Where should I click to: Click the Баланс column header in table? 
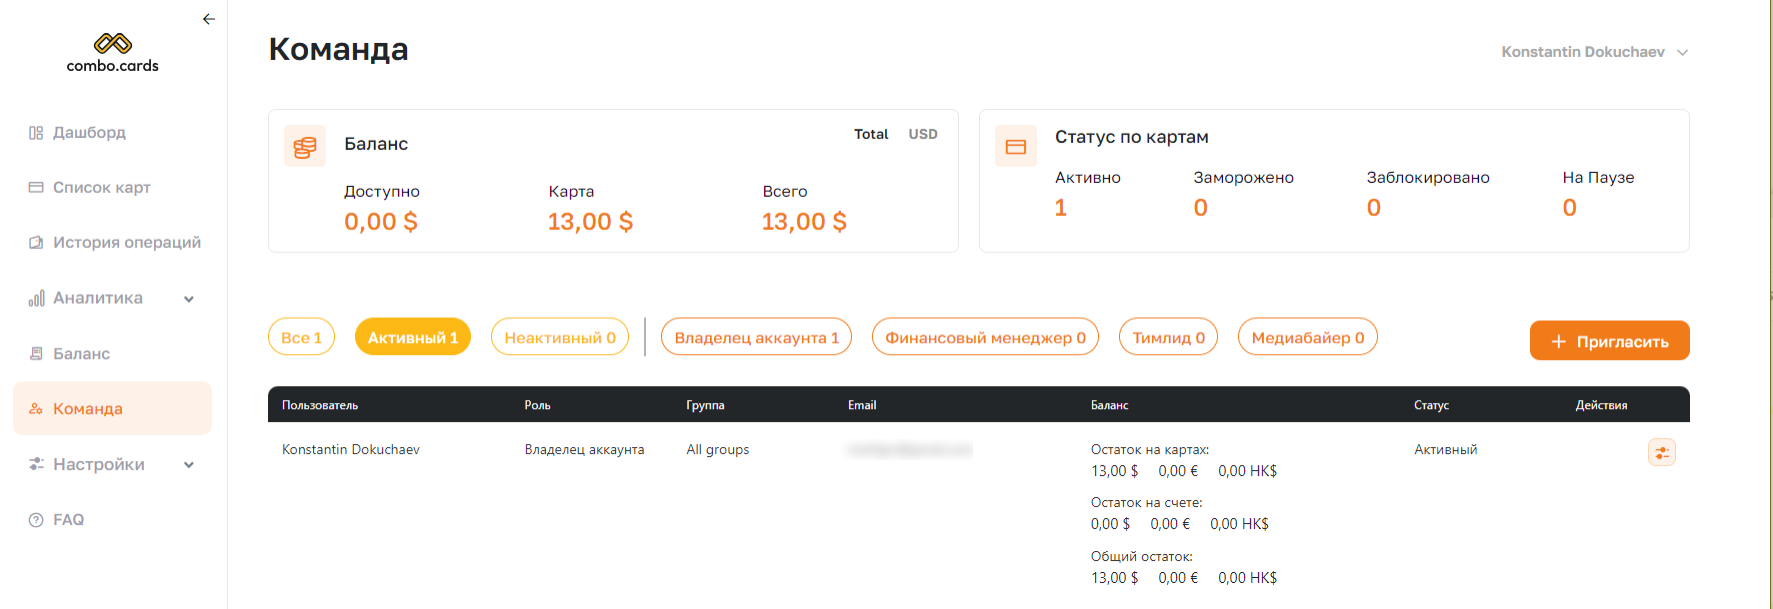pos(1109,405)
